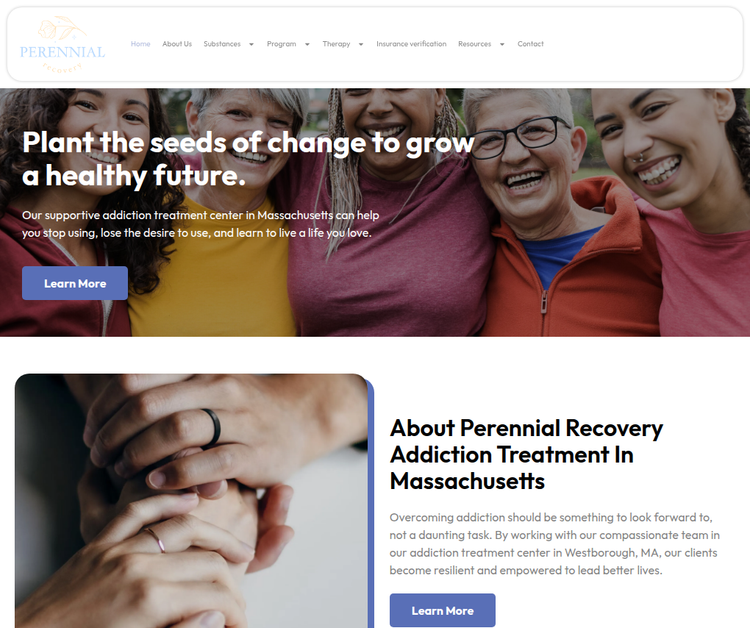This screenshot has height=628, width=750.
Task: Select the 'Plant the seeds of change' headline
Action: 248,159
